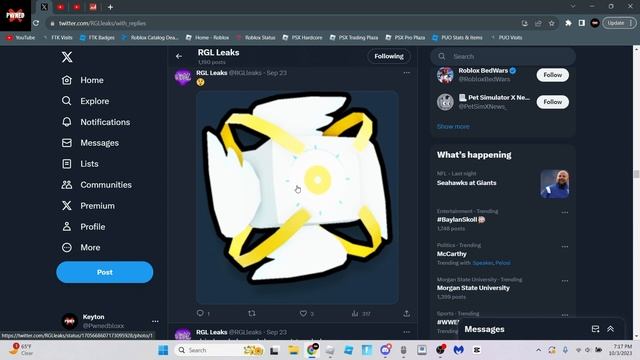This screenshot has height=360, width=640.
Task: Open Explore in sidebar
Action: click(85, 101)
